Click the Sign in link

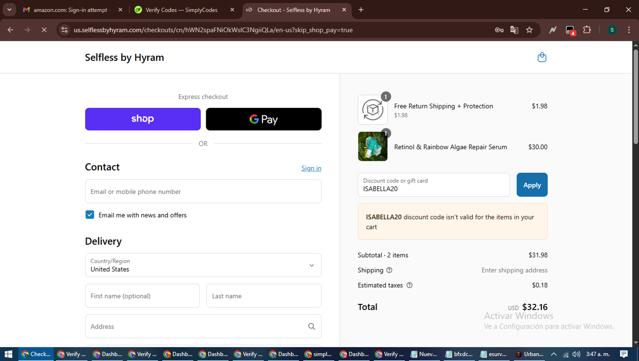point(311,168)
